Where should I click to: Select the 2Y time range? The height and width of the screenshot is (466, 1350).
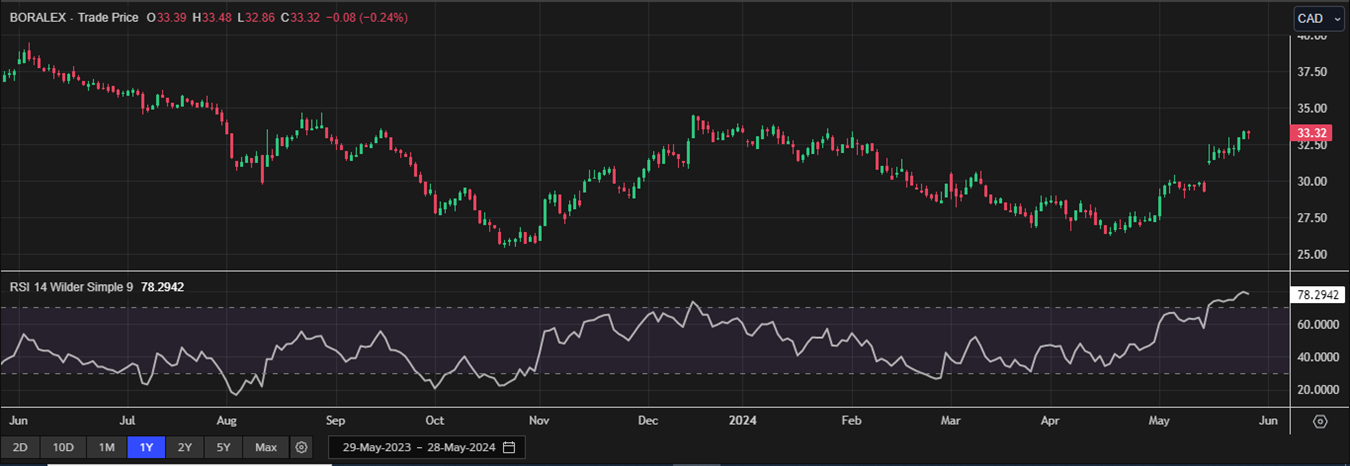185,447
